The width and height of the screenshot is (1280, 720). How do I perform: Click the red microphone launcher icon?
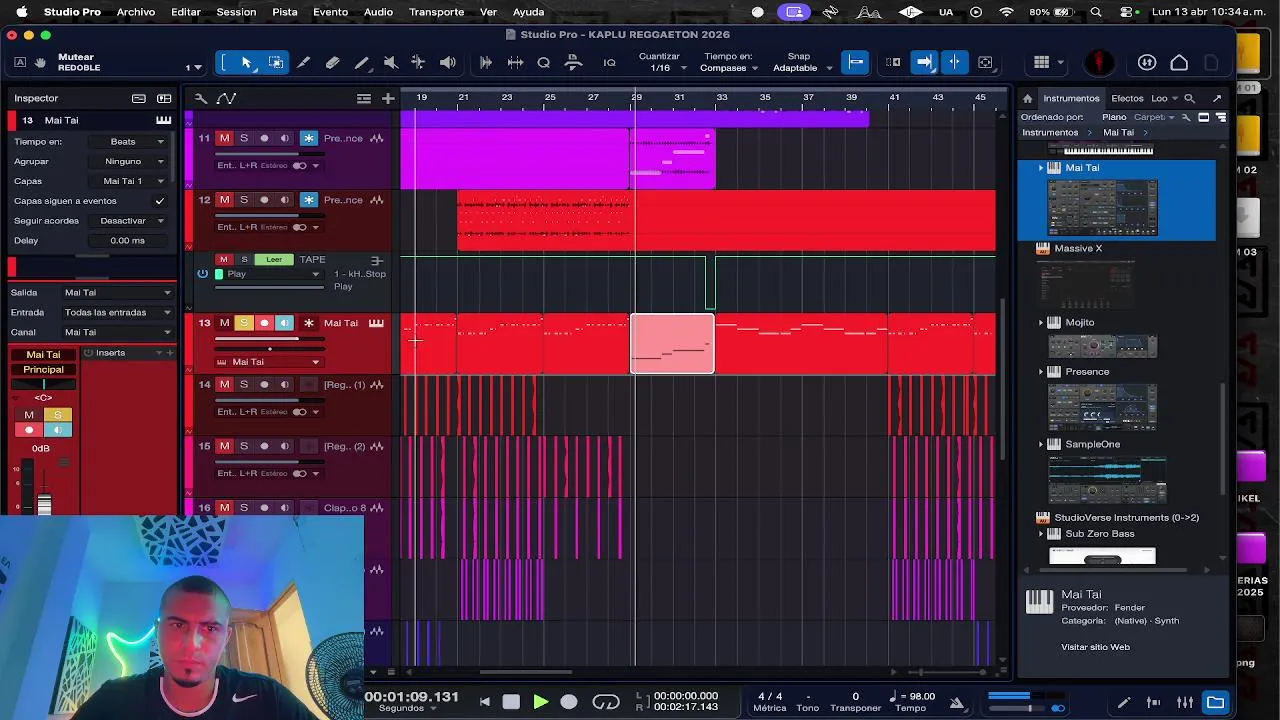(1100, 62)
